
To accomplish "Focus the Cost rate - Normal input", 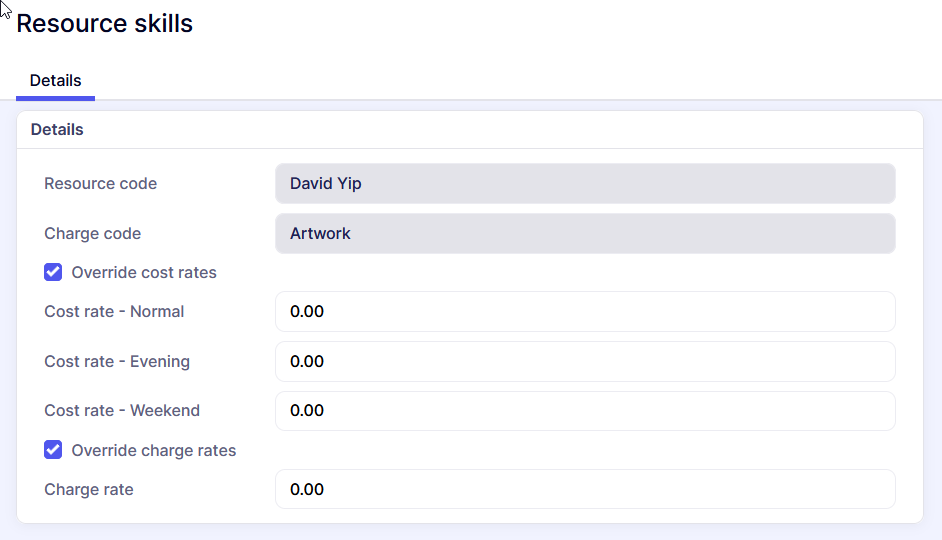I will pos(585,312).
